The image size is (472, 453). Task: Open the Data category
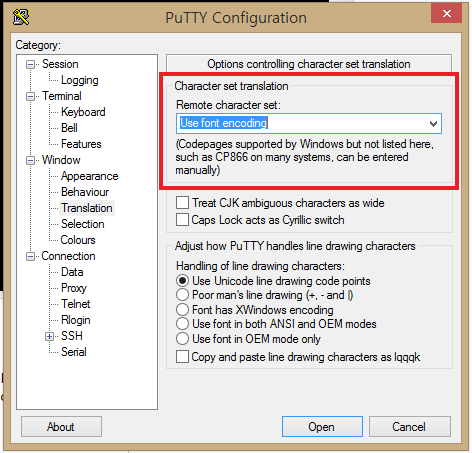72,272
